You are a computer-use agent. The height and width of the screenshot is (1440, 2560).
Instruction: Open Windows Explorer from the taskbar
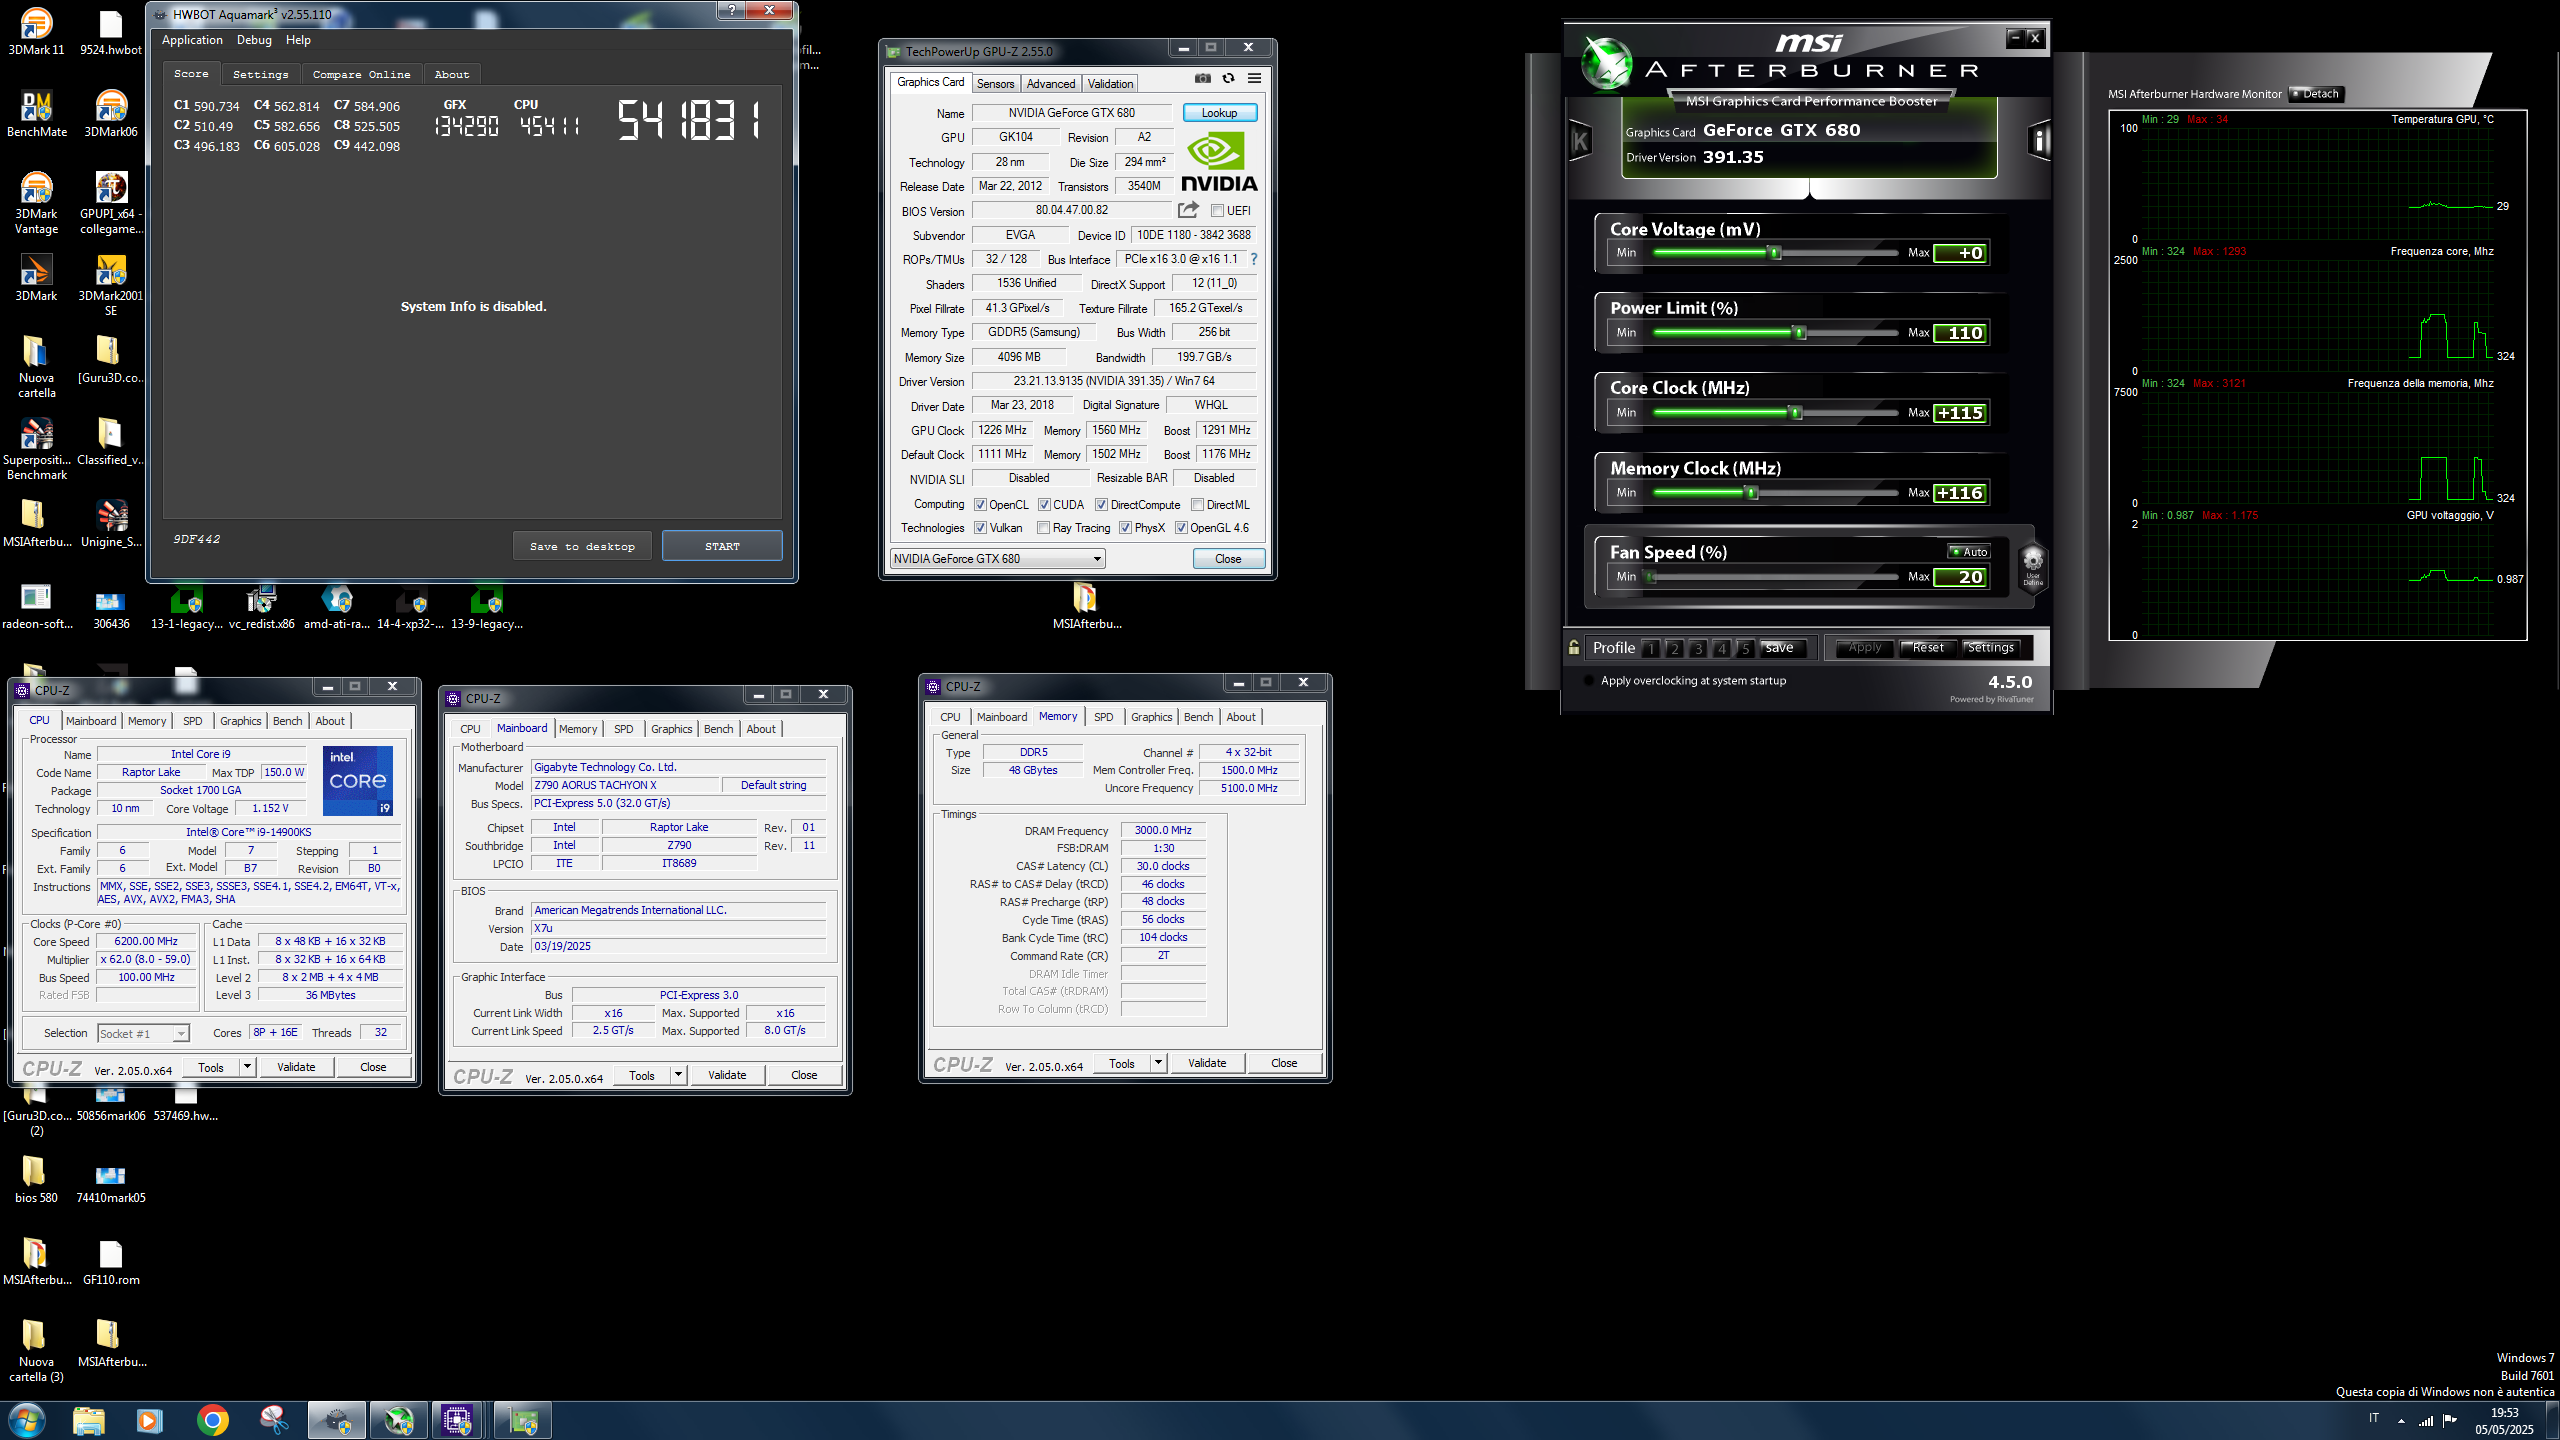(x=88, y=1420)
